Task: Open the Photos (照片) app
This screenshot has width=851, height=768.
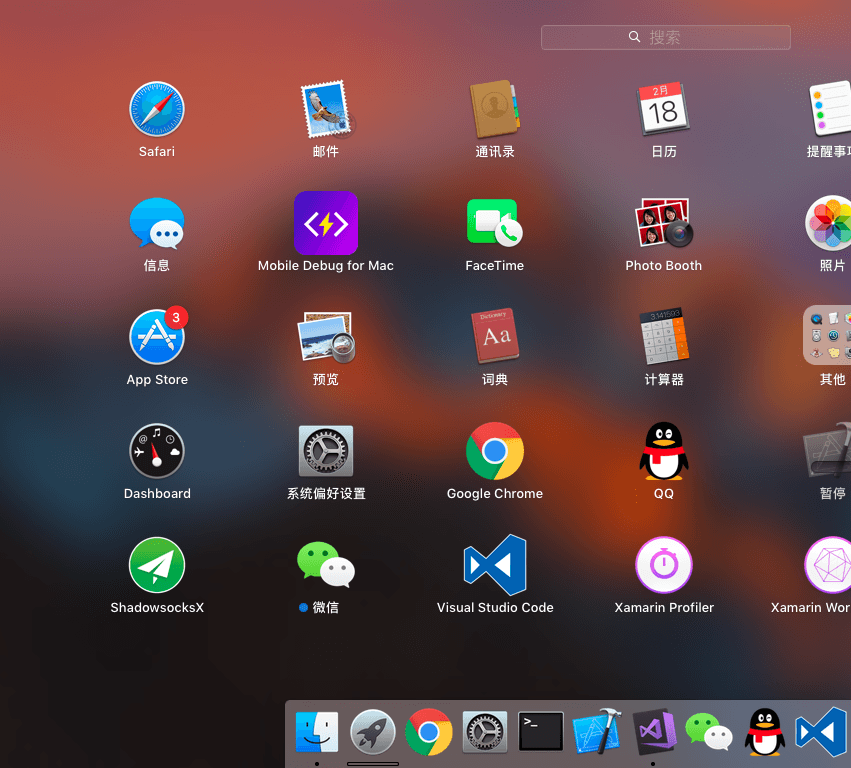Action: pyautogui.click(x=829, y=223)
